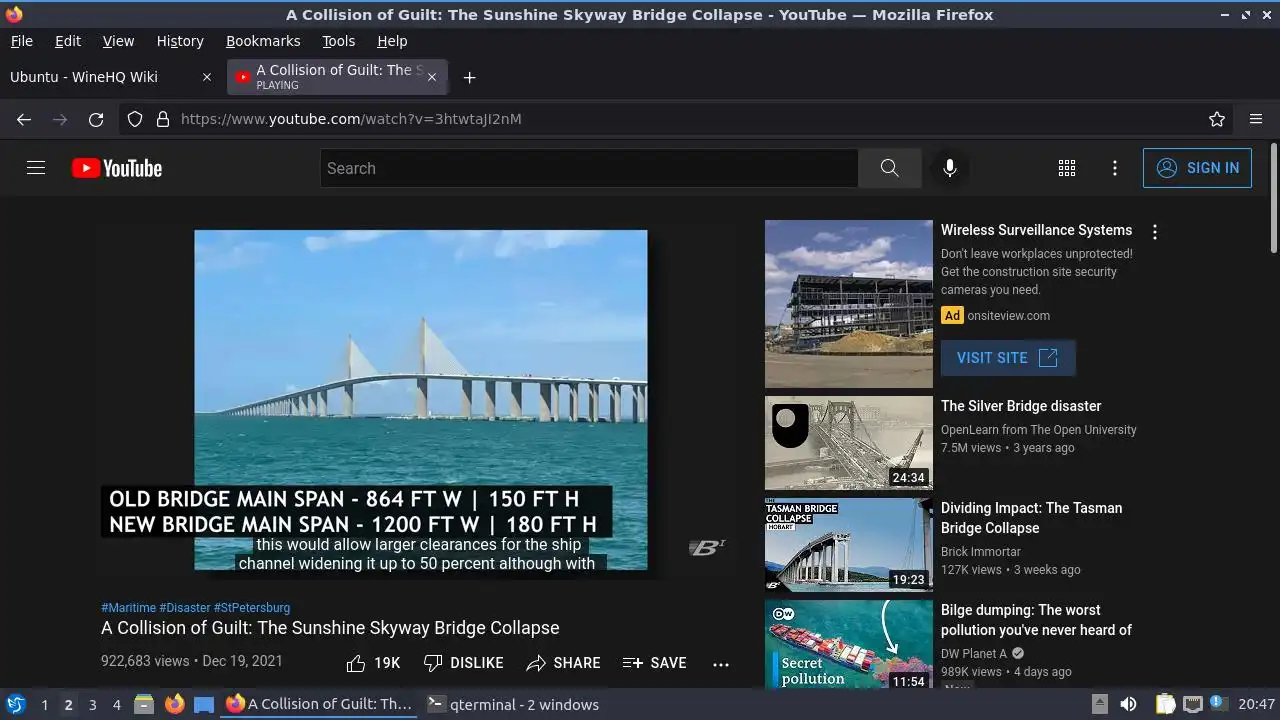
Task: Select the playing YouTube video tab
Action: click(x=337, y=77)
